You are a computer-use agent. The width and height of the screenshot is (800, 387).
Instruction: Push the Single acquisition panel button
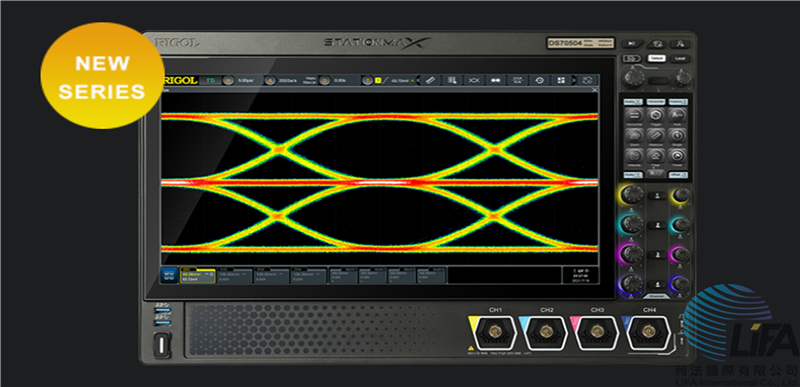click(677, 136)
